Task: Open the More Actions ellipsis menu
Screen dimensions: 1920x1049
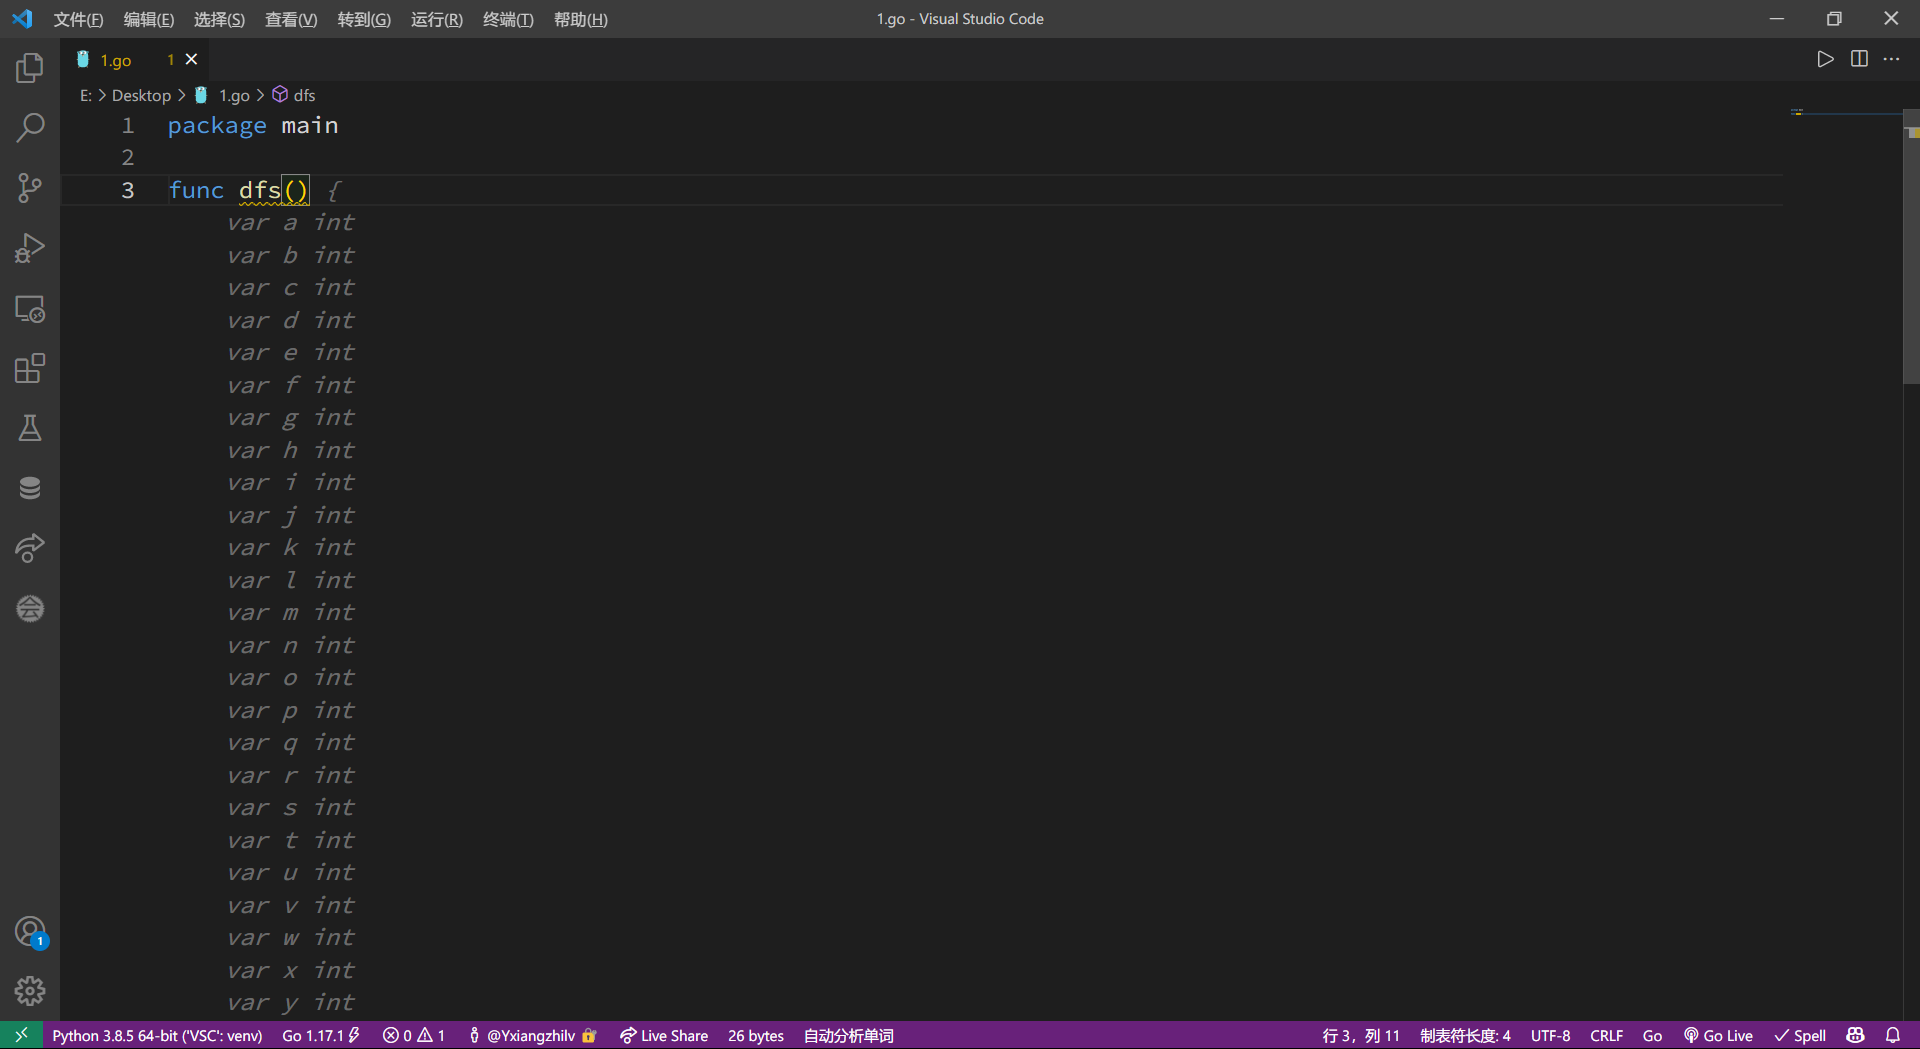Action: (x=1891, y=59)
